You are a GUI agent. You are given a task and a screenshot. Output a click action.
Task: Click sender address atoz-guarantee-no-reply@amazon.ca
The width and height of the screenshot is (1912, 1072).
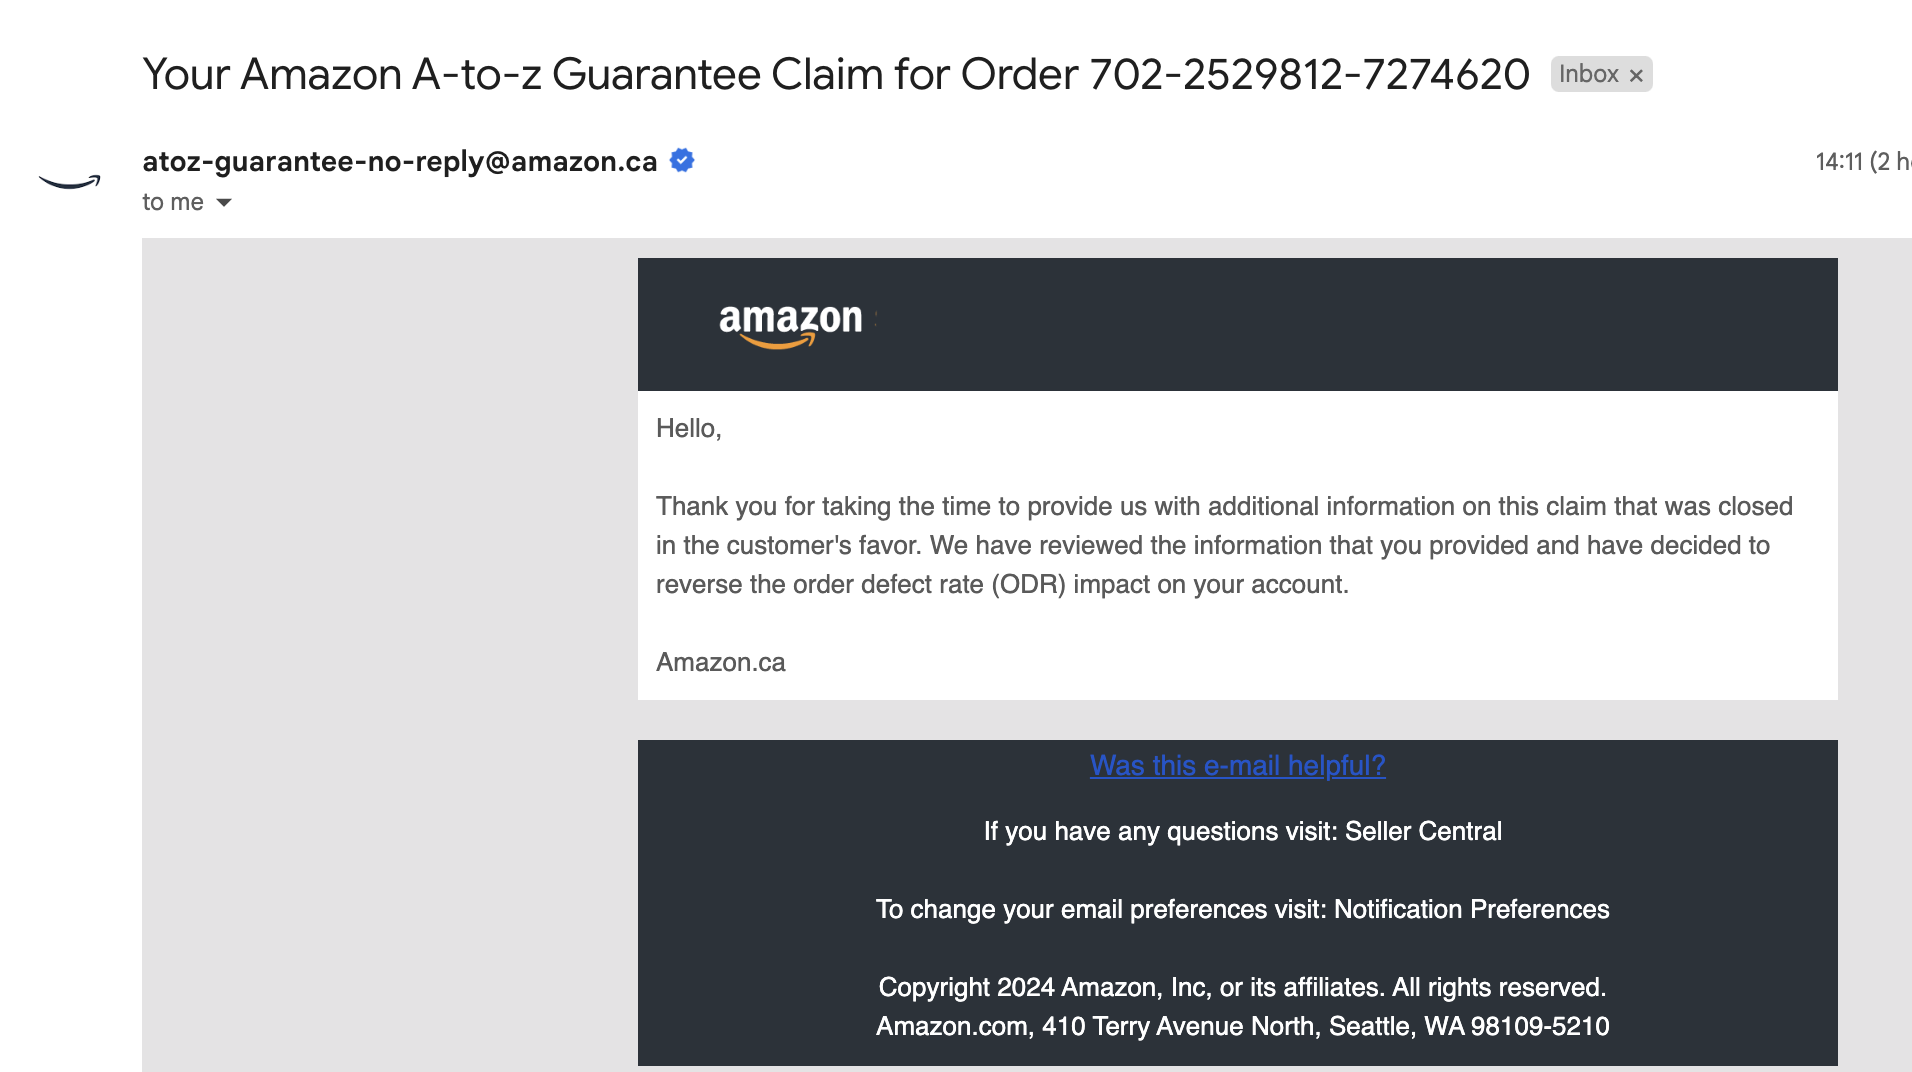click(400, 161)
